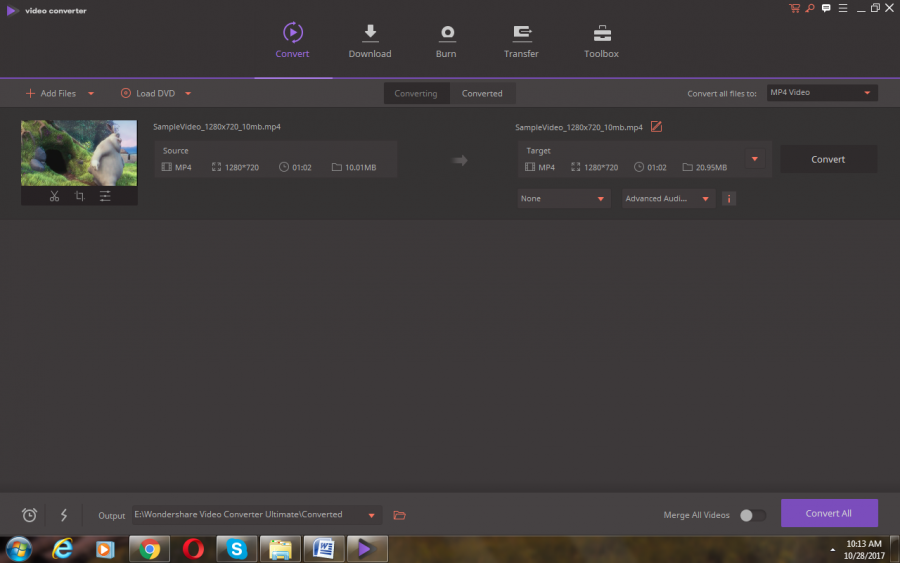Show the Converted files list
The width and height of the screenshot is (900, 563).
(x=482, y=93)
